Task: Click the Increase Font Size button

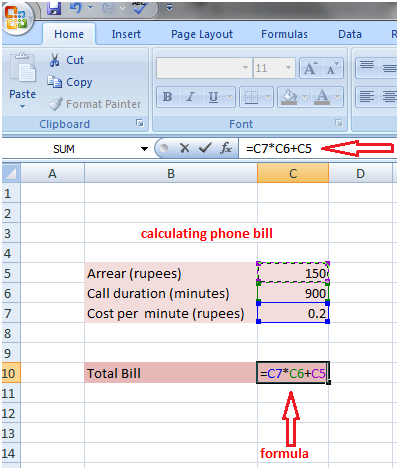Action: [x=310, y=68]
